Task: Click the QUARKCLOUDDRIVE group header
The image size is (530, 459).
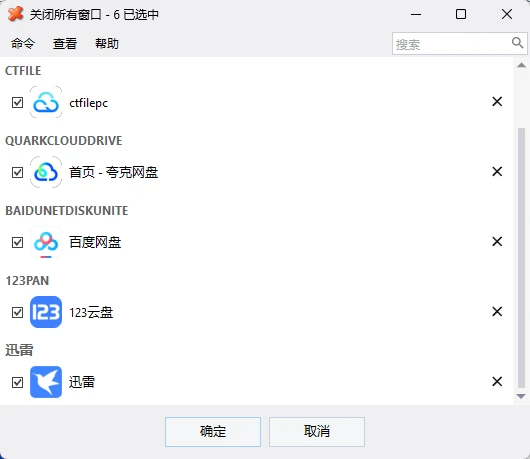Action: point(64,141)
